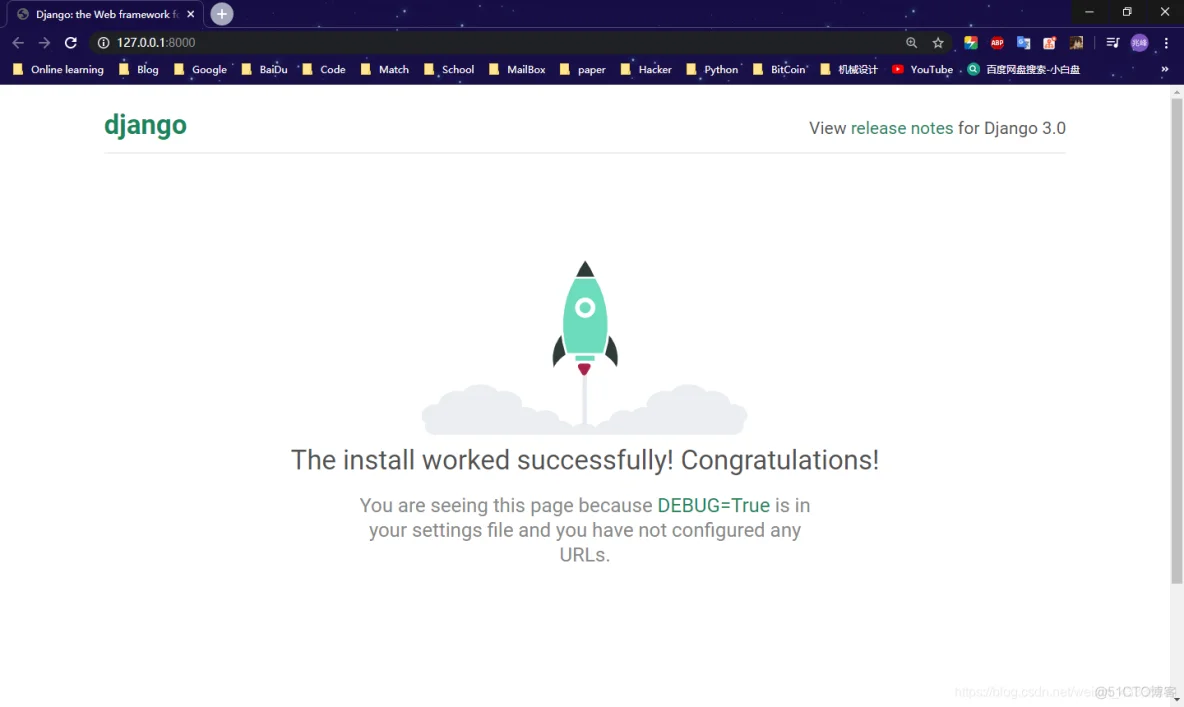Open the Hacker bookmark folder
Image resolution: width=1184 pixels, height=707 pixels.
coord(646,69)
